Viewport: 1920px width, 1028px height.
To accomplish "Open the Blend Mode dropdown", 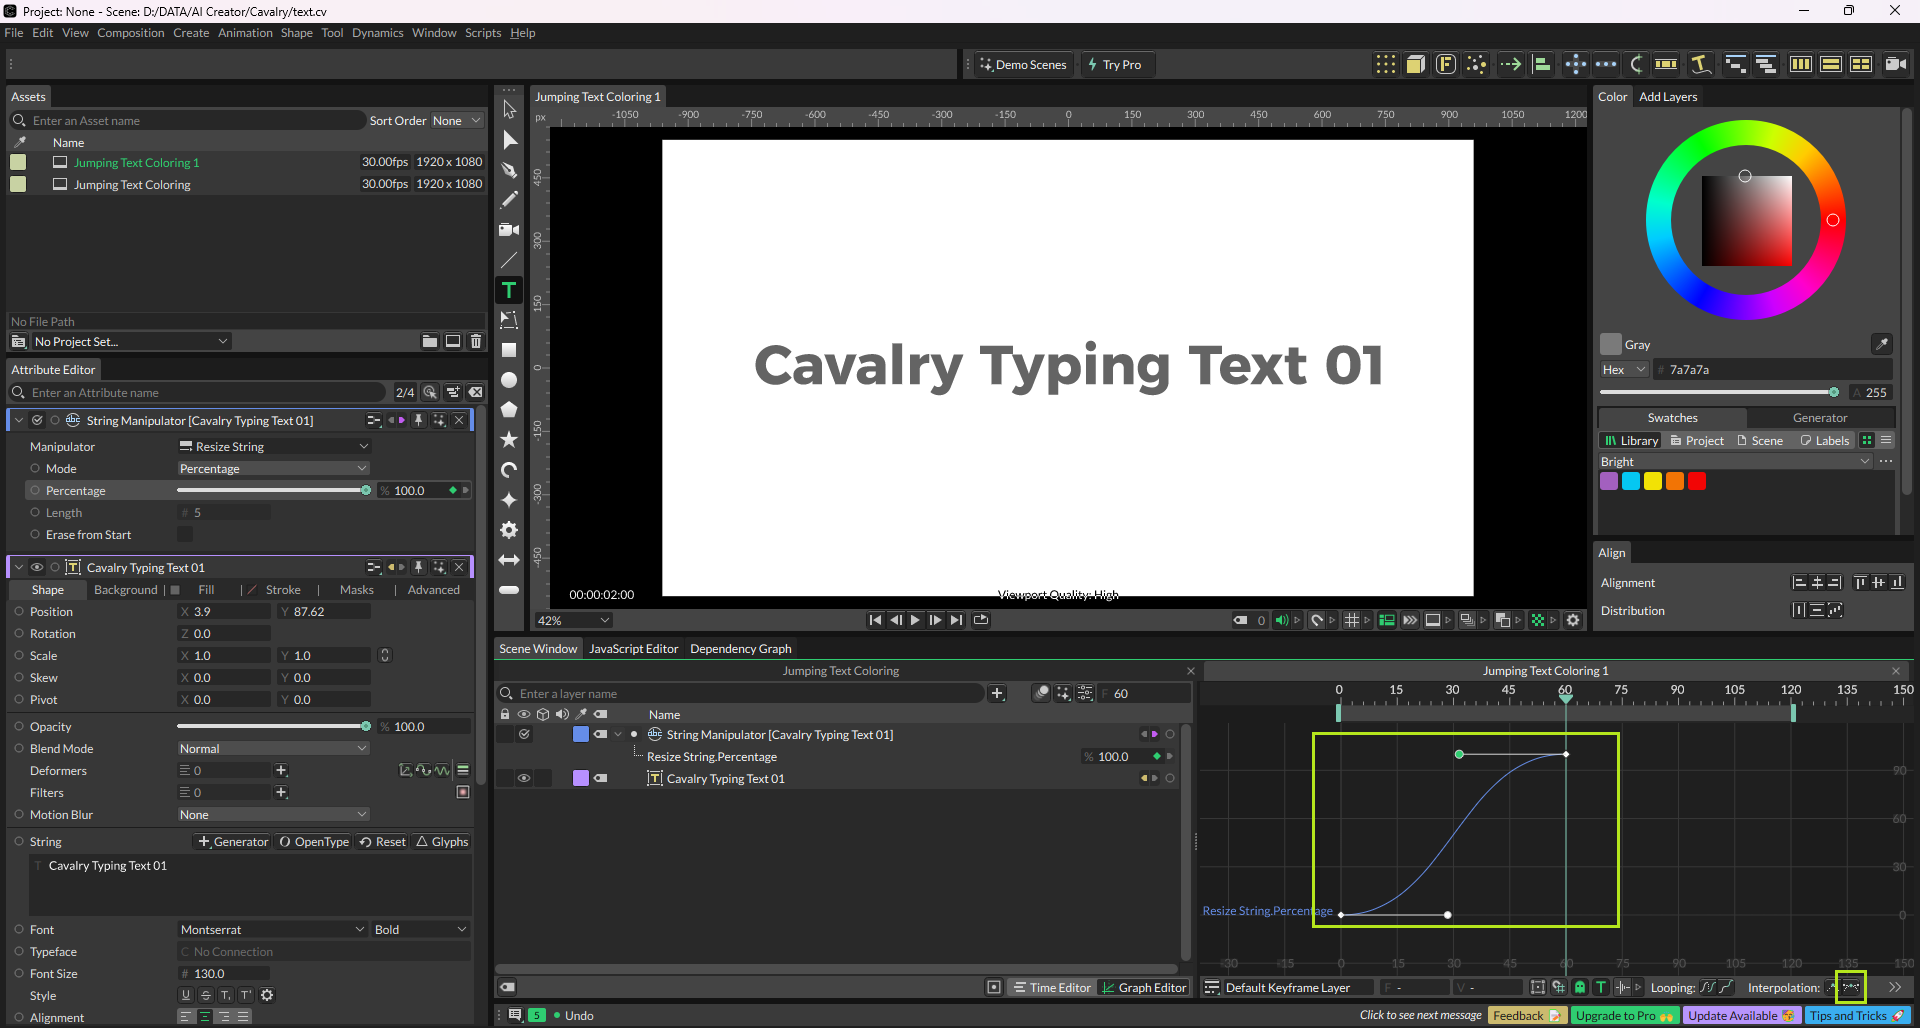I will point(273,749).
